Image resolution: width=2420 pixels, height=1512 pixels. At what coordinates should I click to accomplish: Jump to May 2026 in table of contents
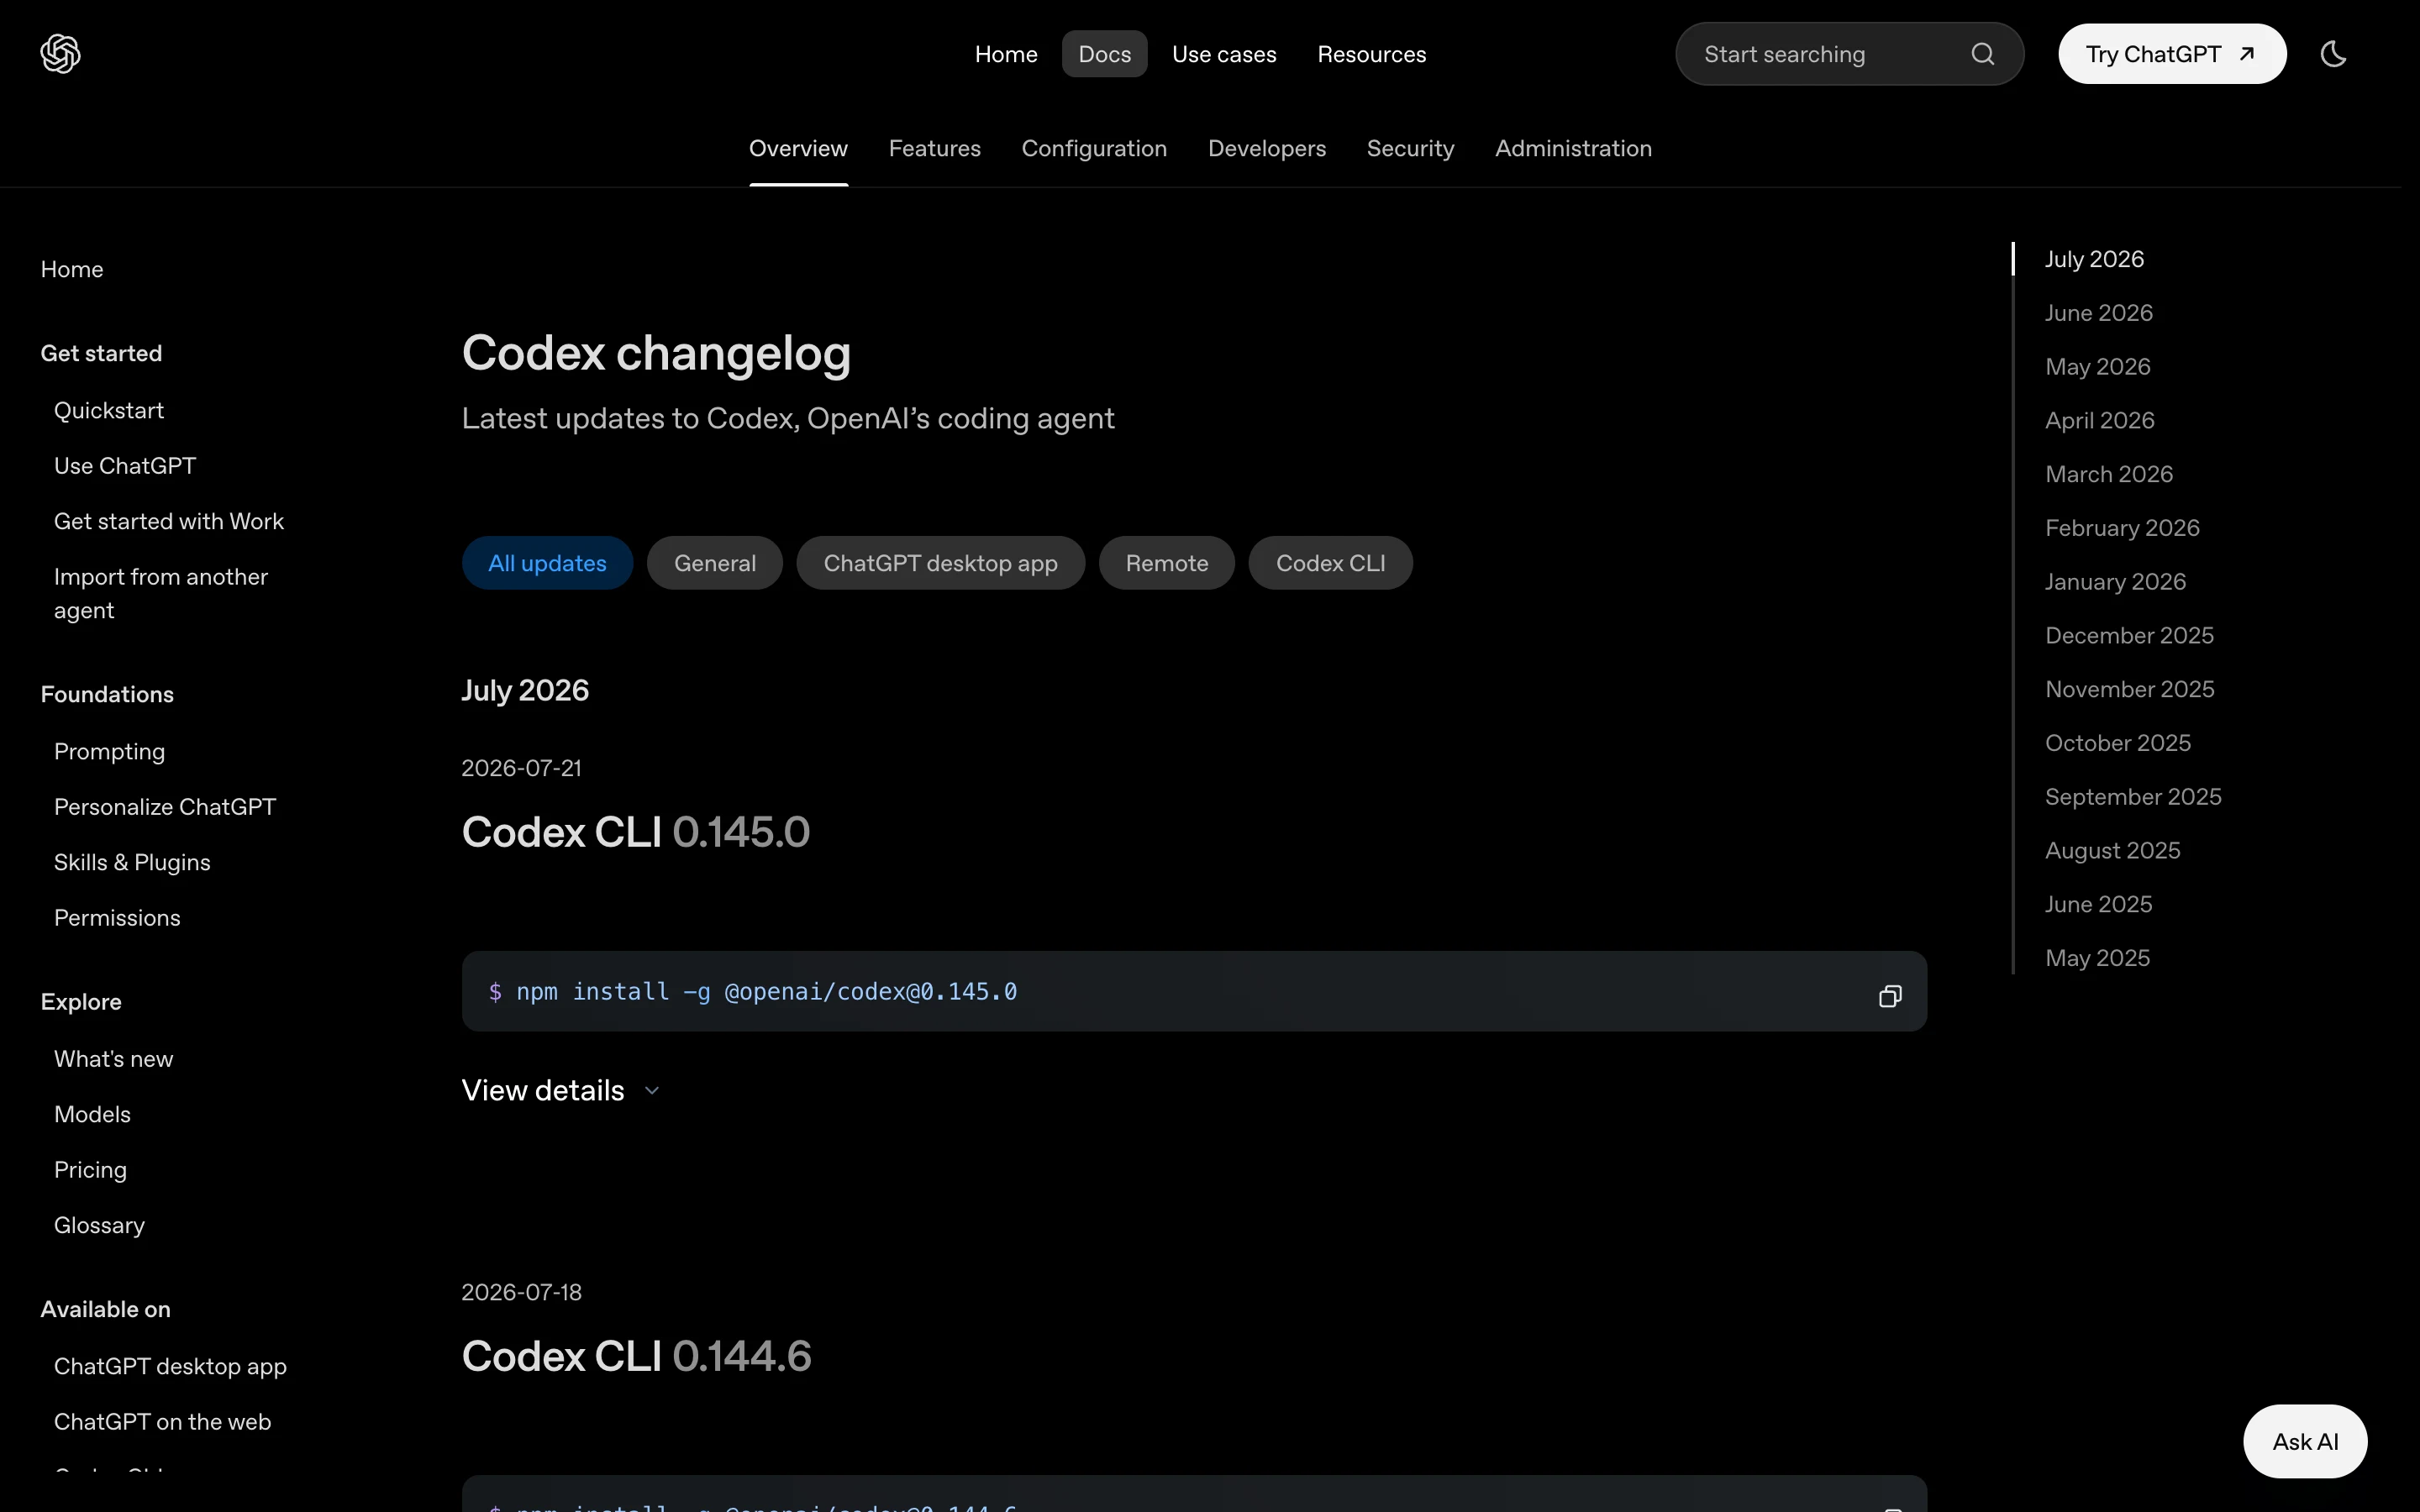[2097, 367]
